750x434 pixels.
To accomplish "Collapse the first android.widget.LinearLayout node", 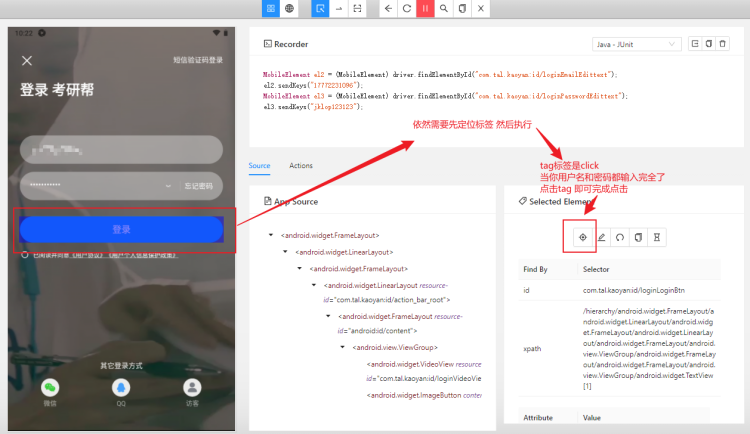I will [285, 252].
